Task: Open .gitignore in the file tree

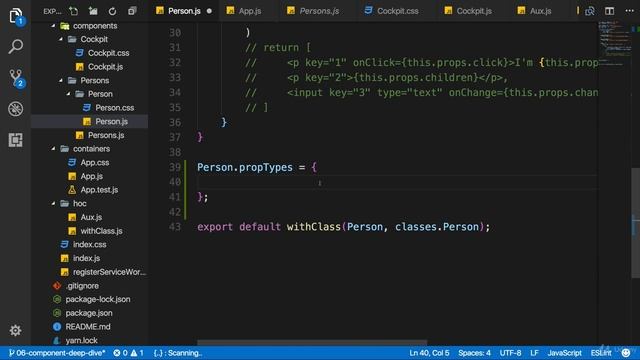Action: coord(81,286)
